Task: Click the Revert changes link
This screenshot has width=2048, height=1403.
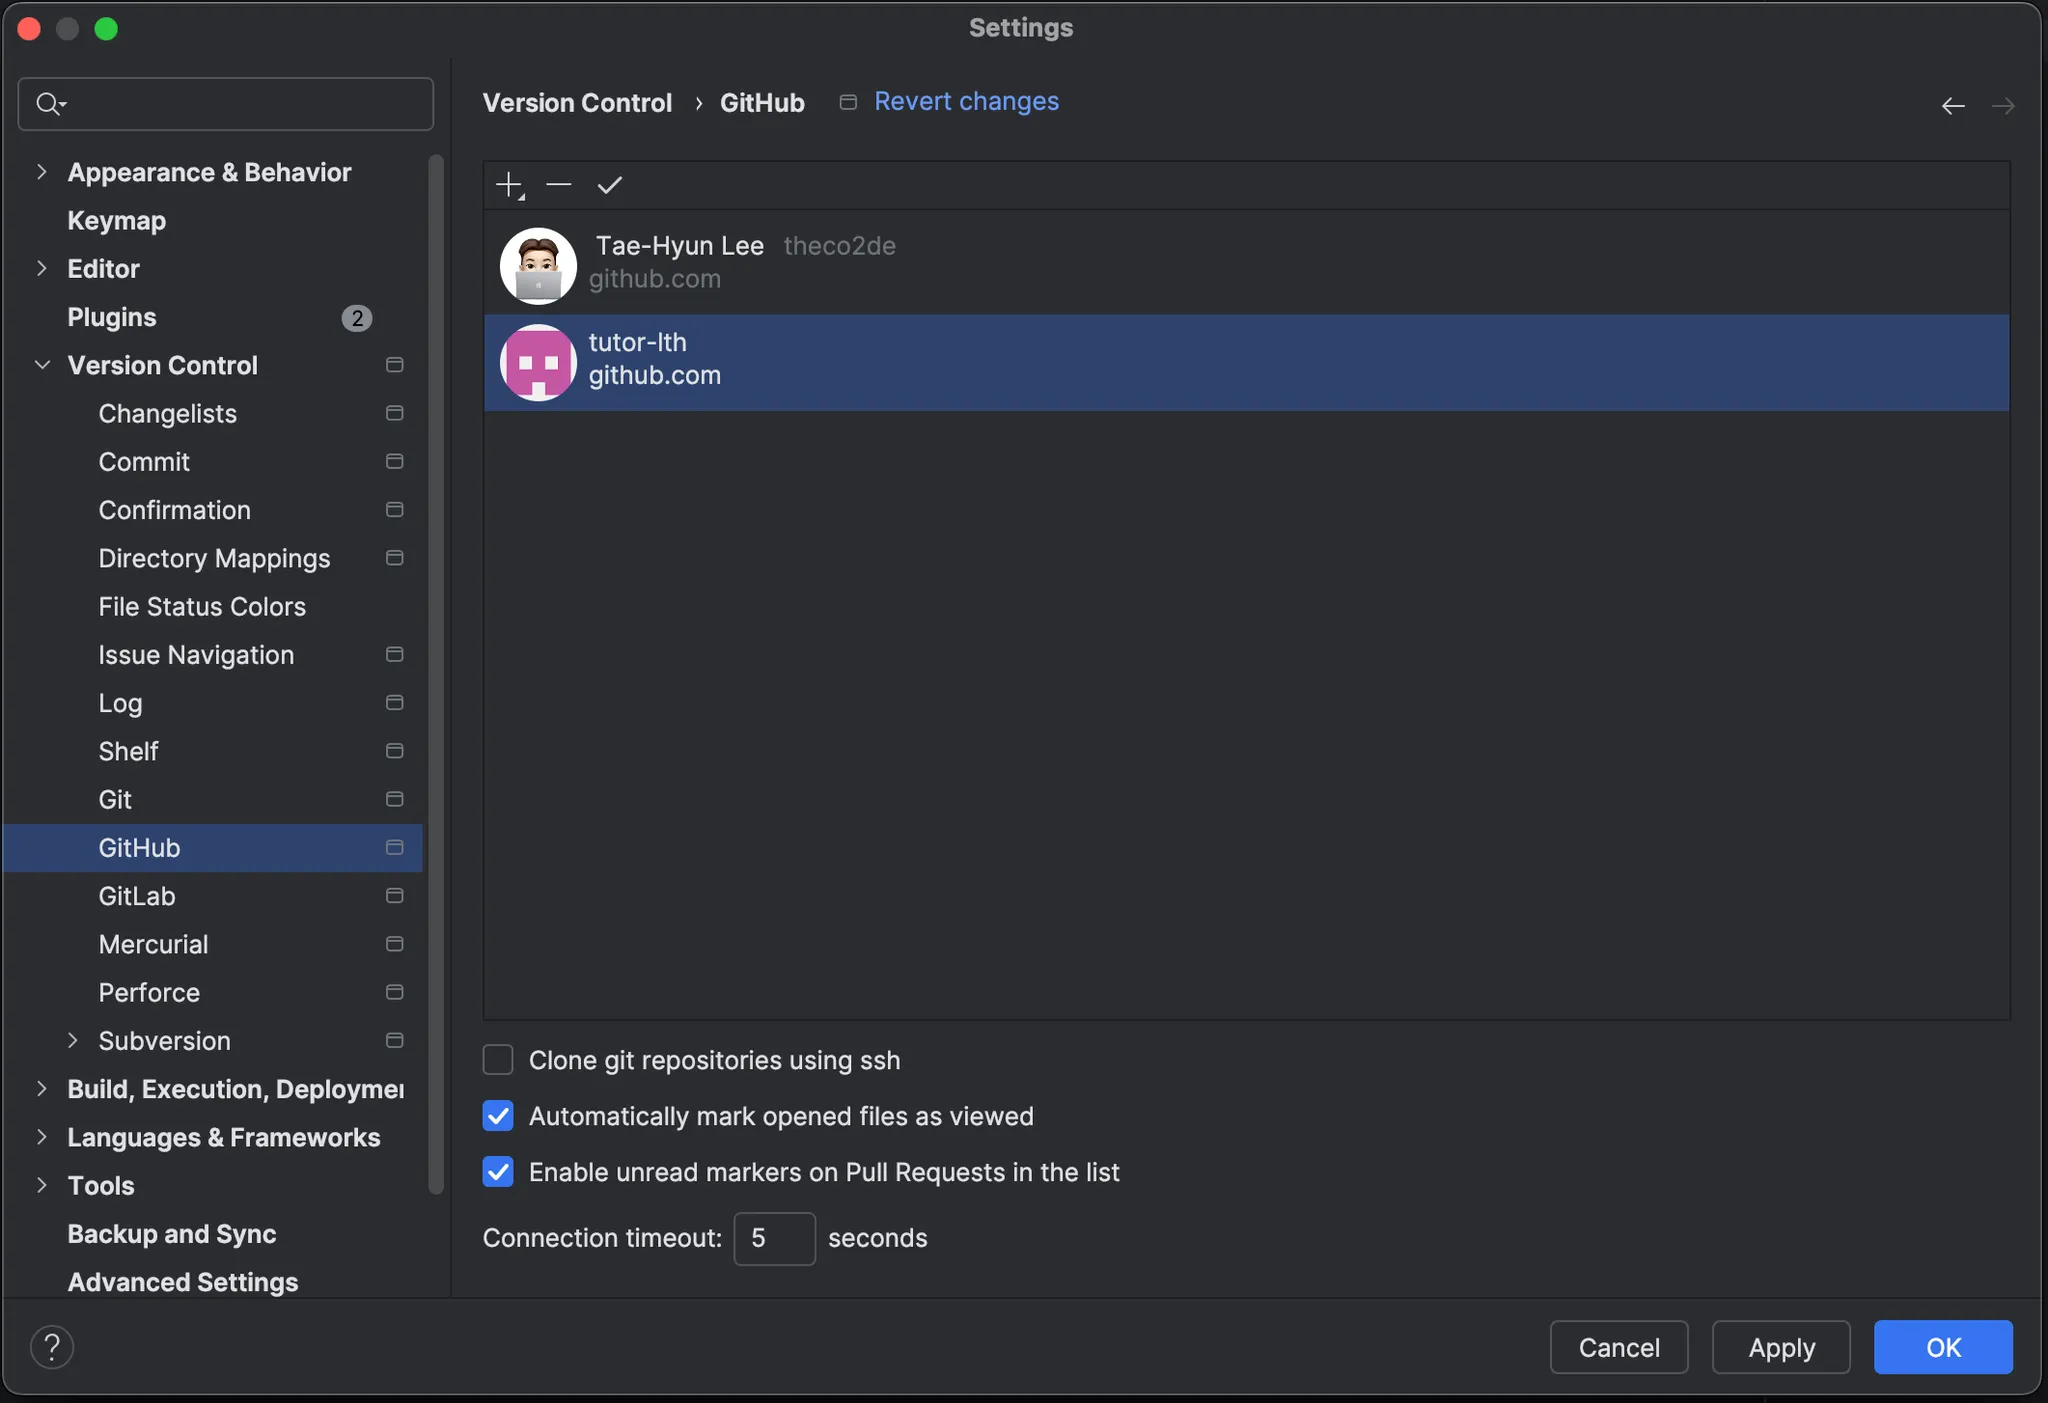Action: [965, 102]
